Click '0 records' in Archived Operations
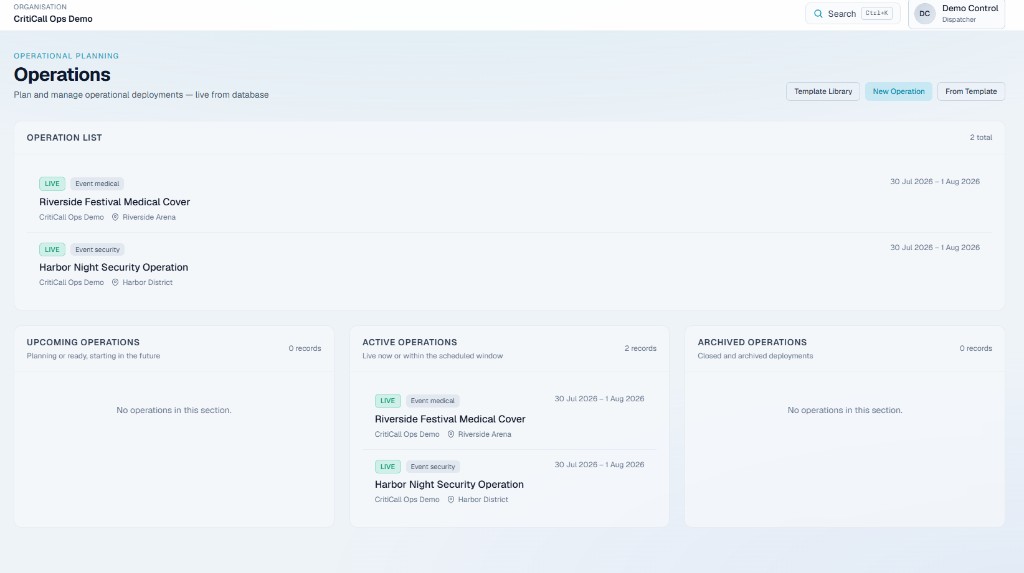The width and height of the screenshot is (1024, 573). 976,348
